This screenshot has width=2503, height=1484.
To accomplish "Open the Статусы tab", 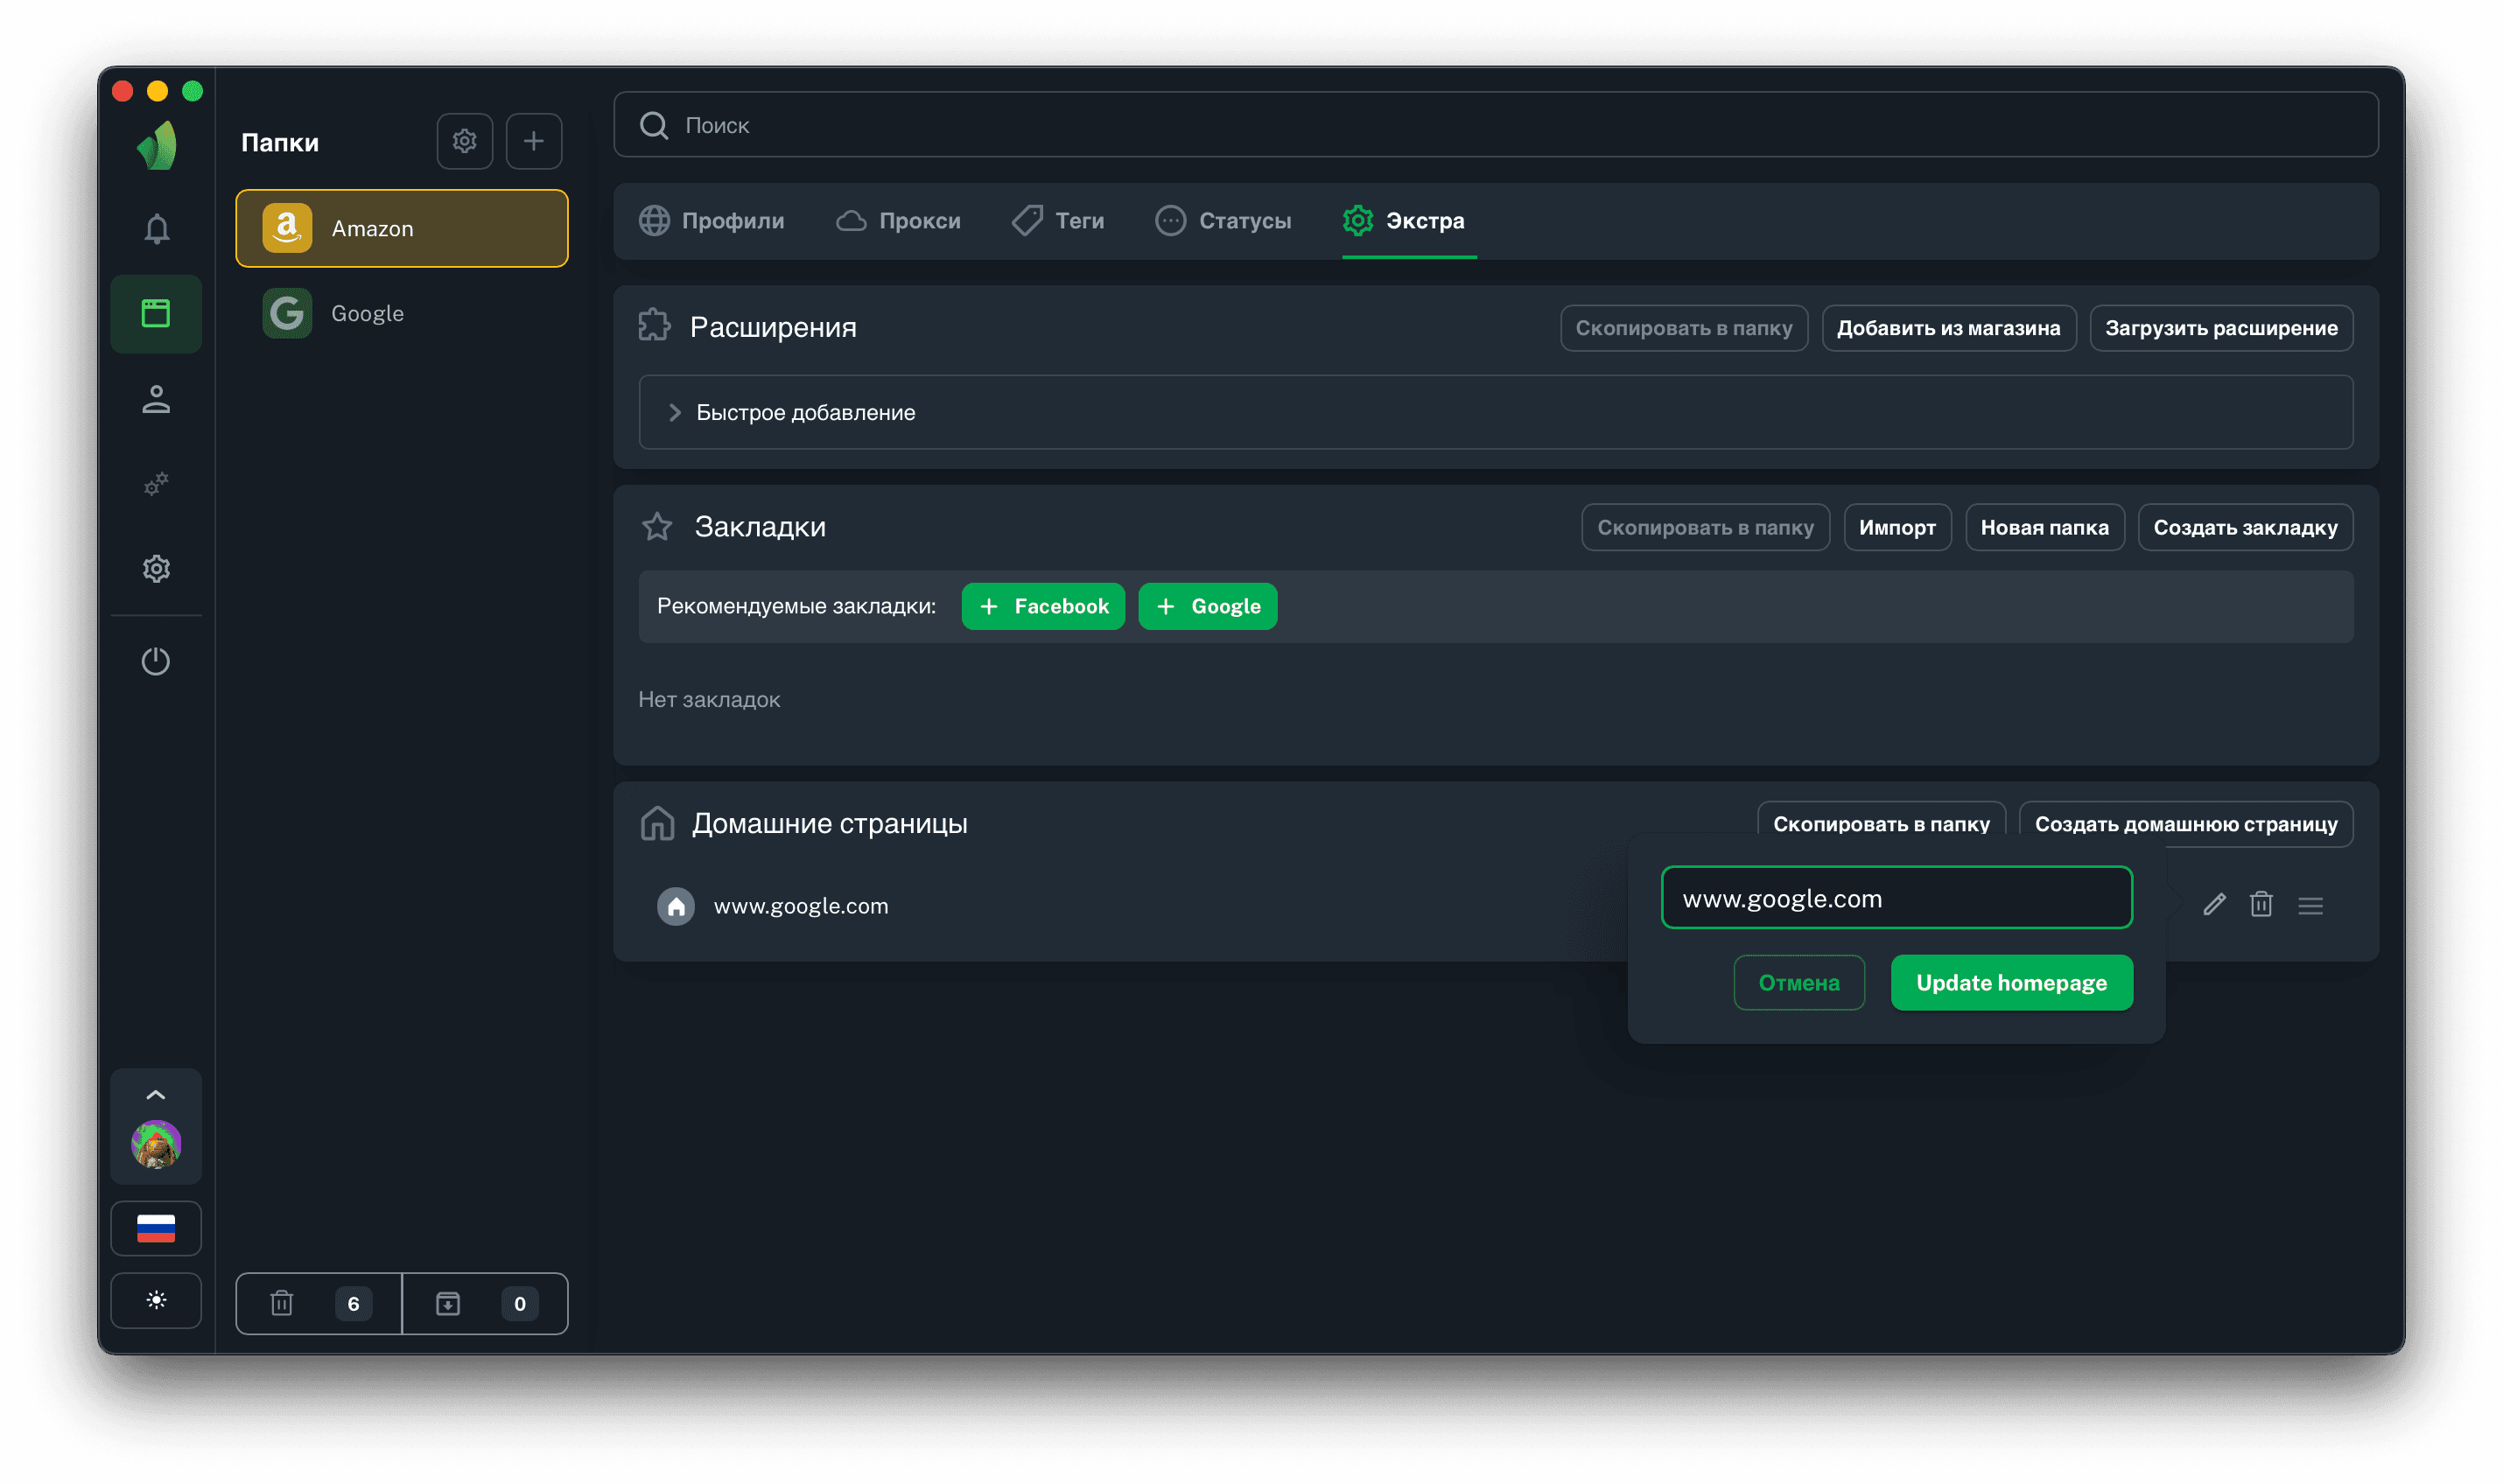I will pos(1223,221).
